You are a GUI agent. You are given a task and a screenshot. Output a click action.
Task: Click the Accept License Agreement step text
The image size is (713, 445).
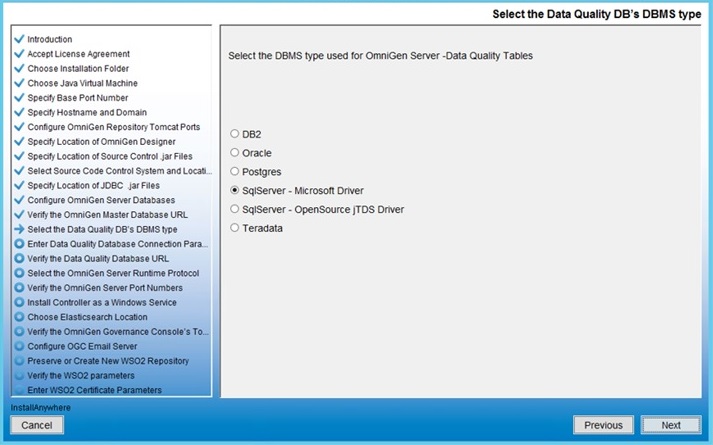[79, 54]
